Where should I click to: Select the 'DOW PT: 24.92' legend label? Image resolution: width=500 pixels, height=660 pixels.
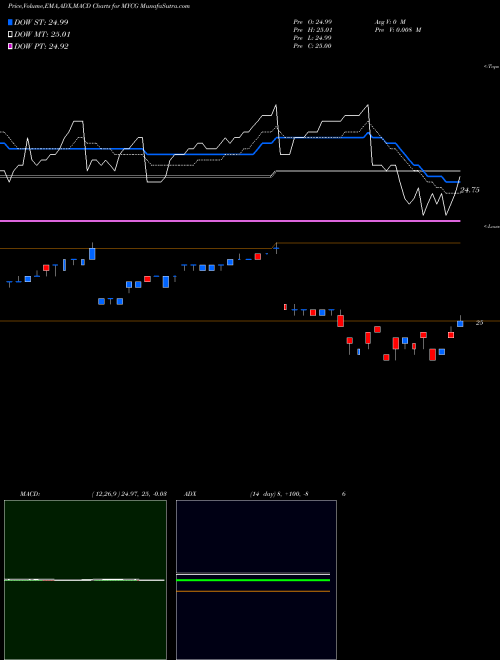(41, 46)
